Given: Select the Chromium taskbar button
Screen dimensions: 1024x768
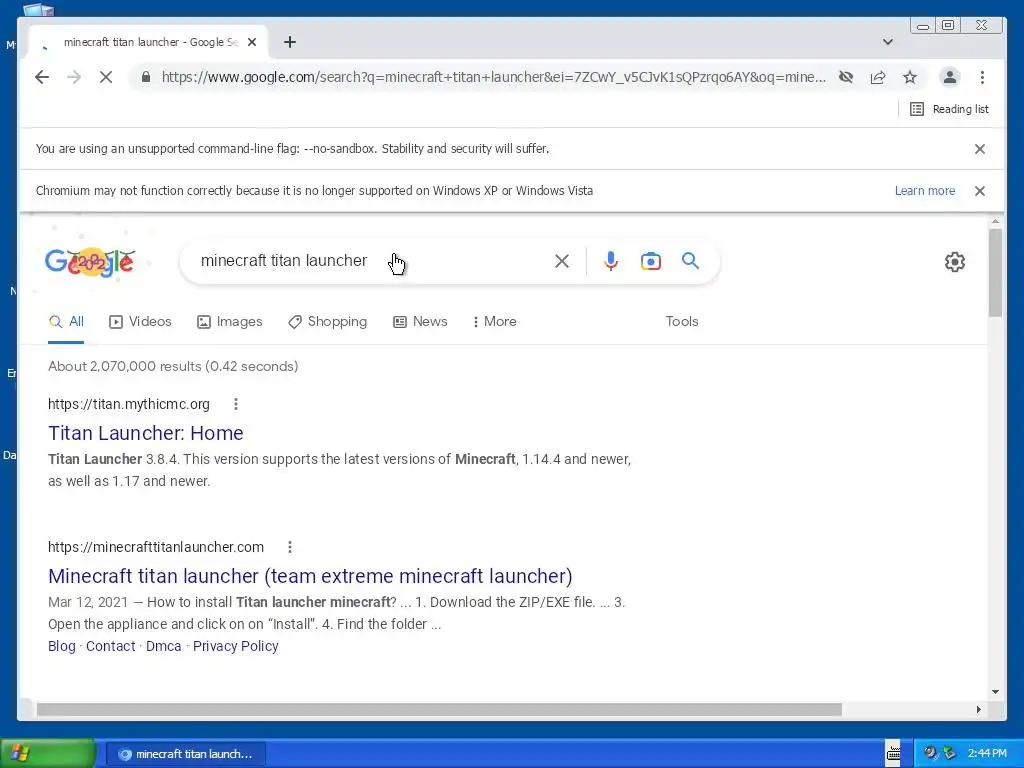Looking at the screenshot, I should pos(185,754).
